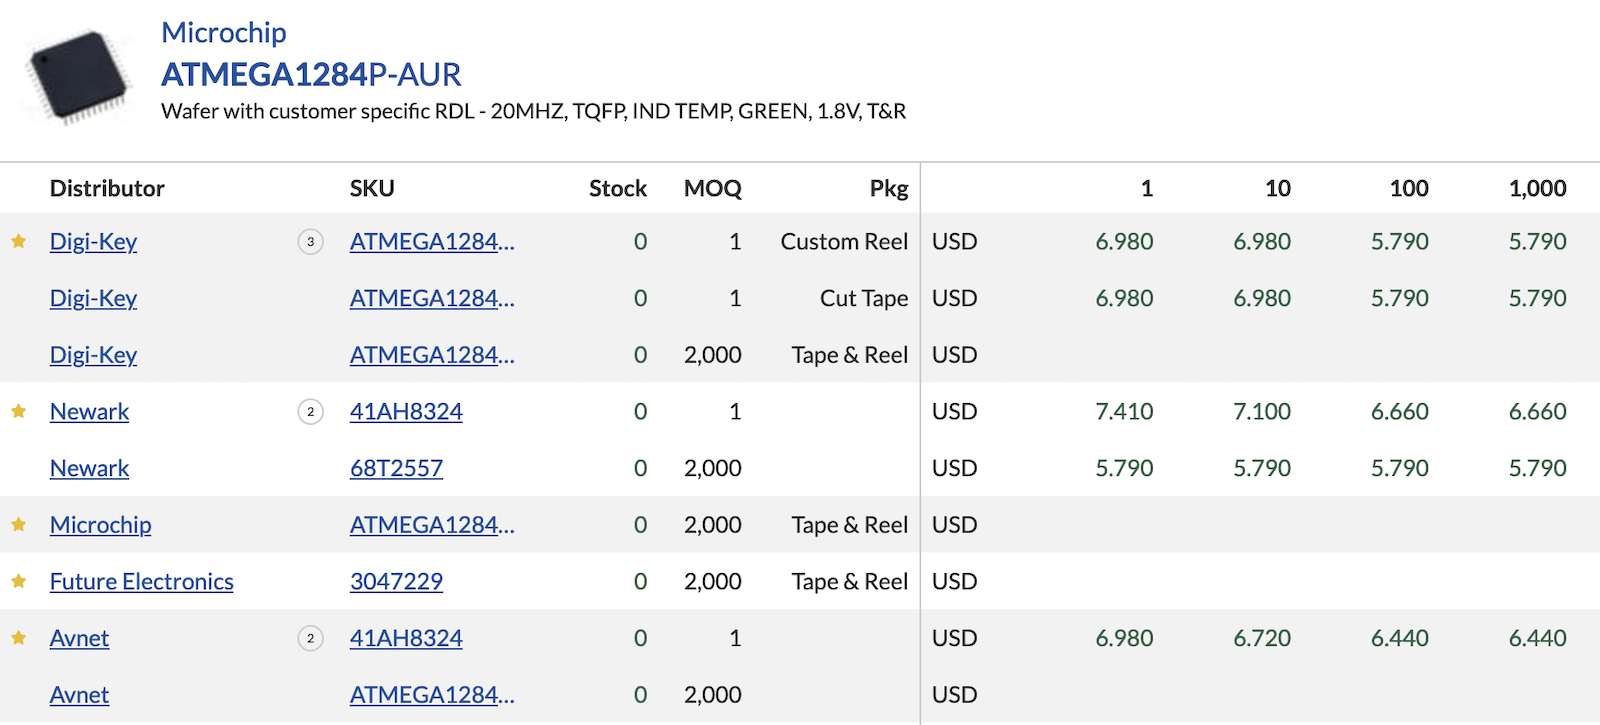This screenshot has width=1600, height=725.
Task: Open Future Electronics SKU 3047229 link
Action: (x=396, y=581)
